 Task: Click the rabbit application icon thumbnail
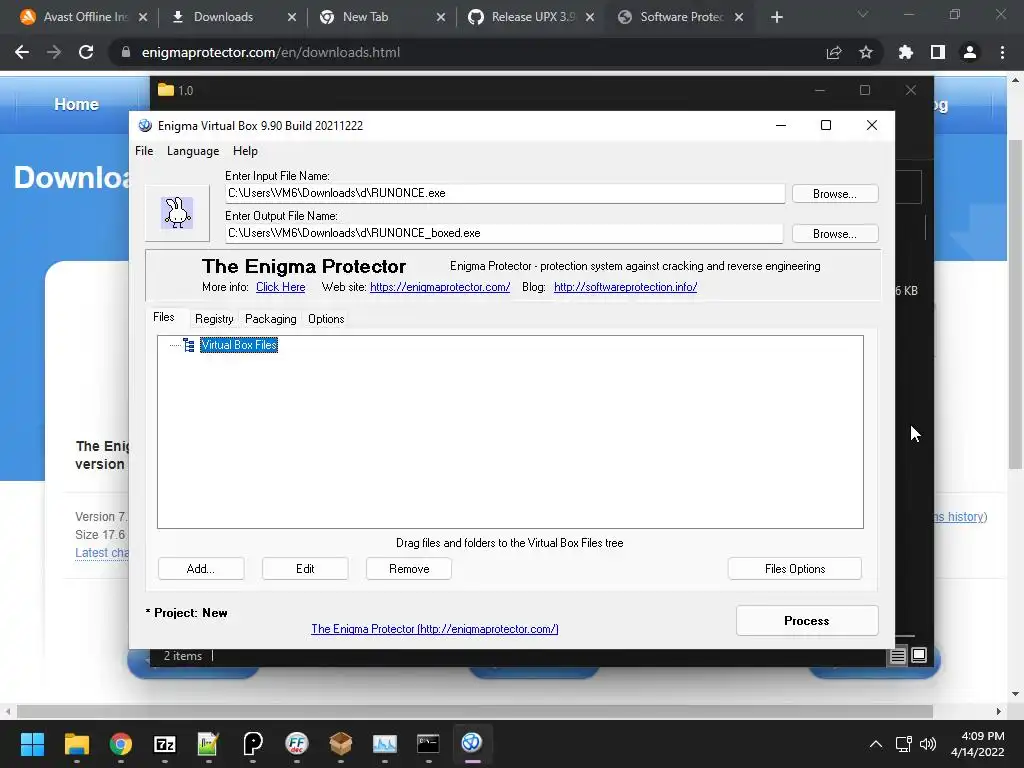[177, 213]
